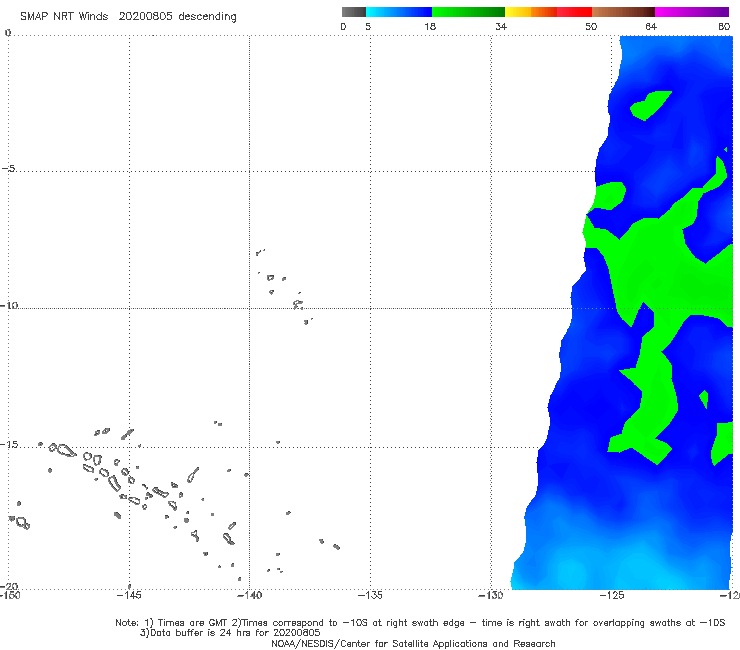Click the 'Times are GMT' note line
Screen dimensions: 740x650
(420, 623)
